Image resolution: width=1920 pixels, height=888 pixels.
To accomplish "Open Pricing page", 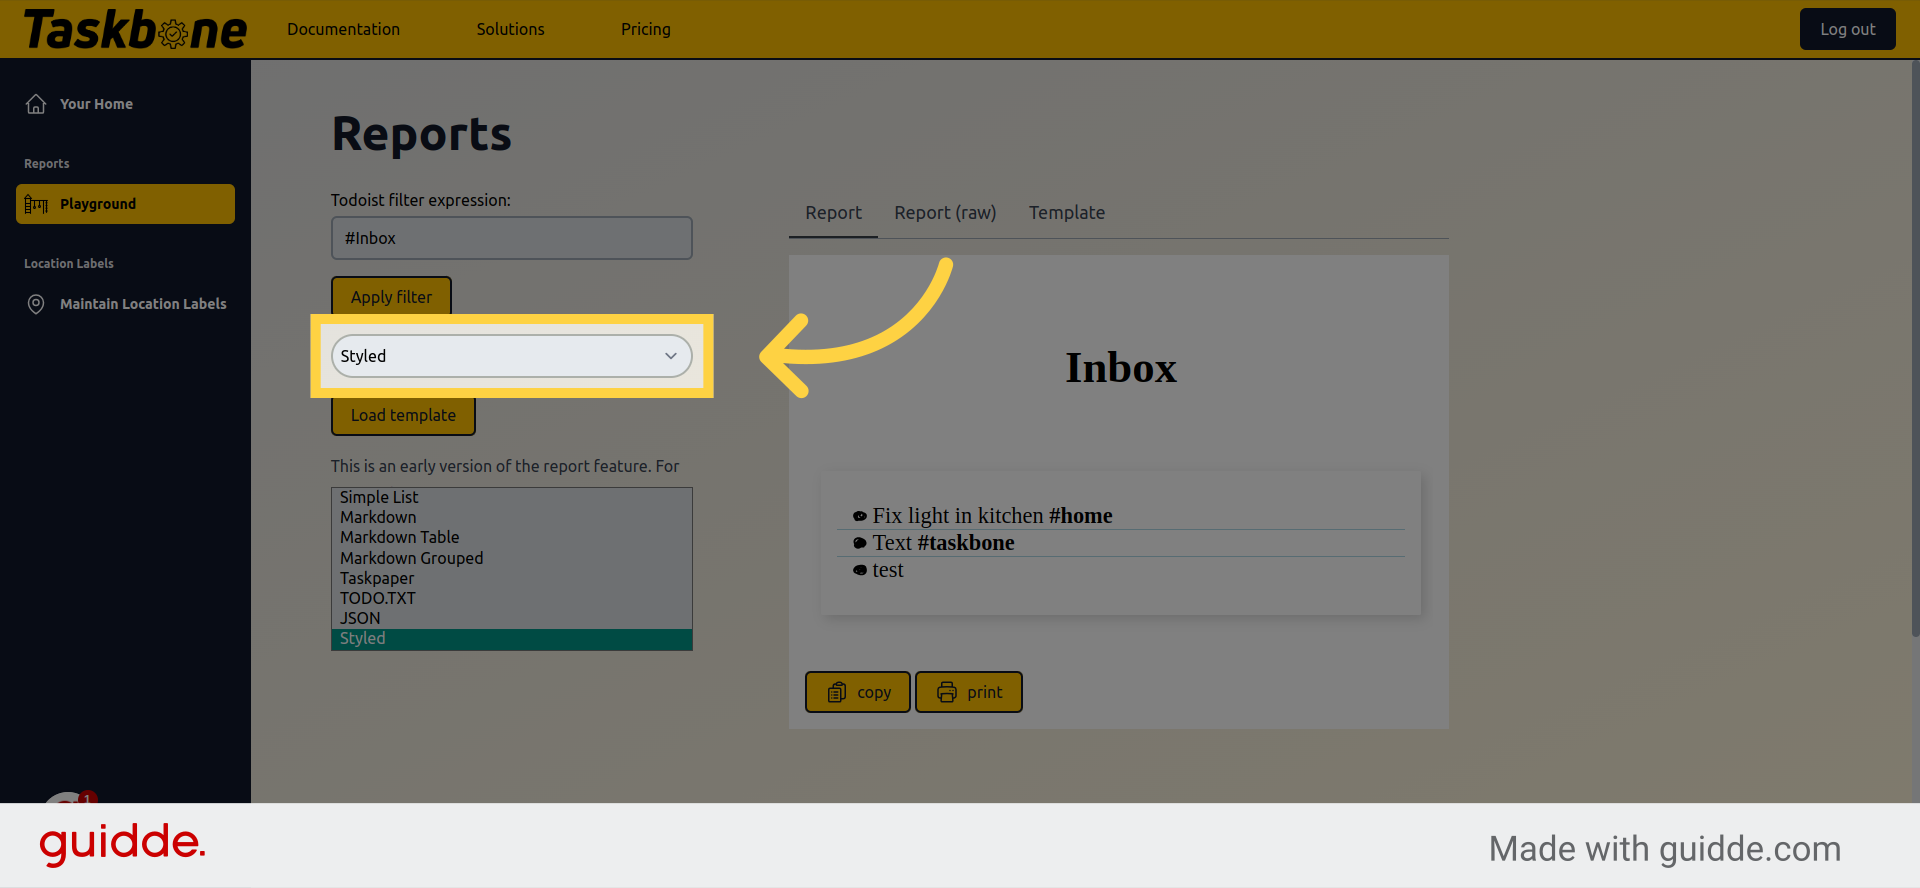I will pyautogui.click(x=646, y=29).
